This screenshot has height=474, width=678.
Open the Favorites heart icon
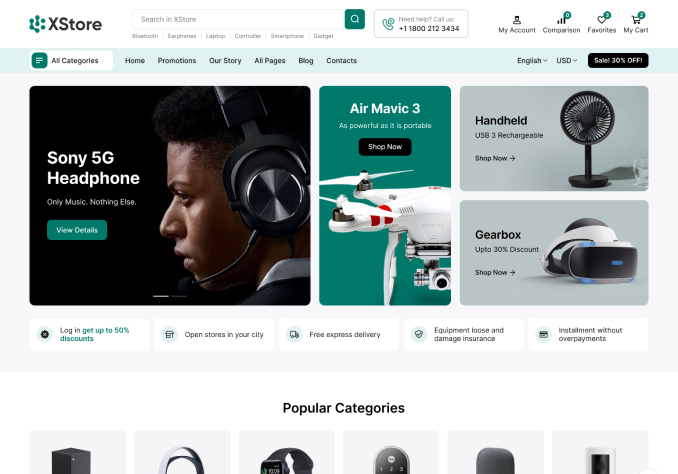[601, 20]
